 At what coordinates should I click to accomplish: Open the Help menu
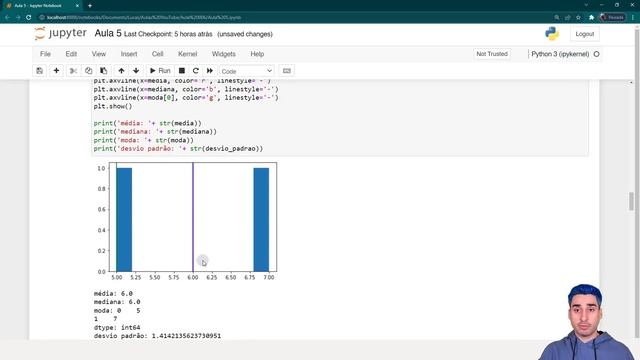[x=257, y=54]
